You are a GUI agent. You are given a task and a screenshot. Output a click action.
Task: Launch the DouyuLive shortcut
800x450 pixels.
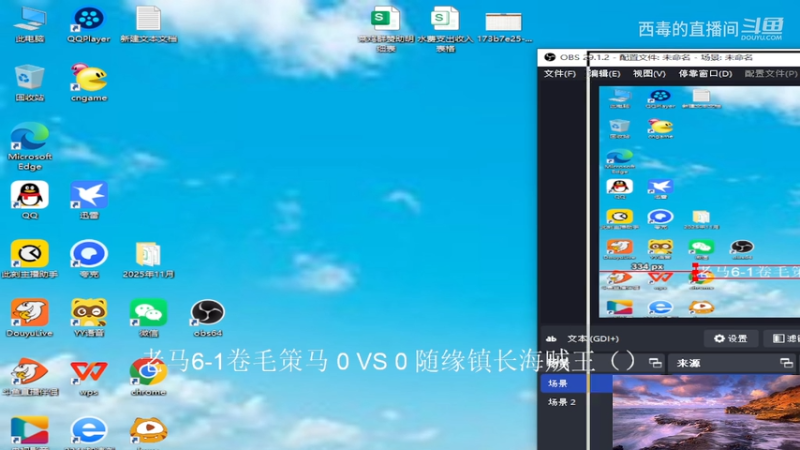(30, 318)
